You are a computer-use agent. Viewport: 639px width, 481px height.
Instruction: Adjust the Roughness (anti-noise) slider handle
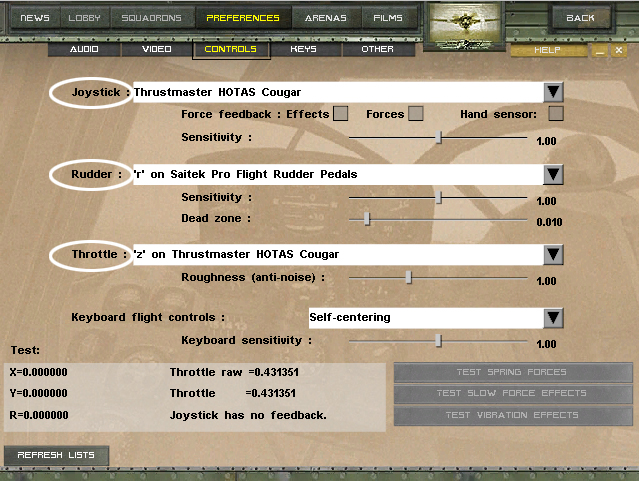point(408,278)
